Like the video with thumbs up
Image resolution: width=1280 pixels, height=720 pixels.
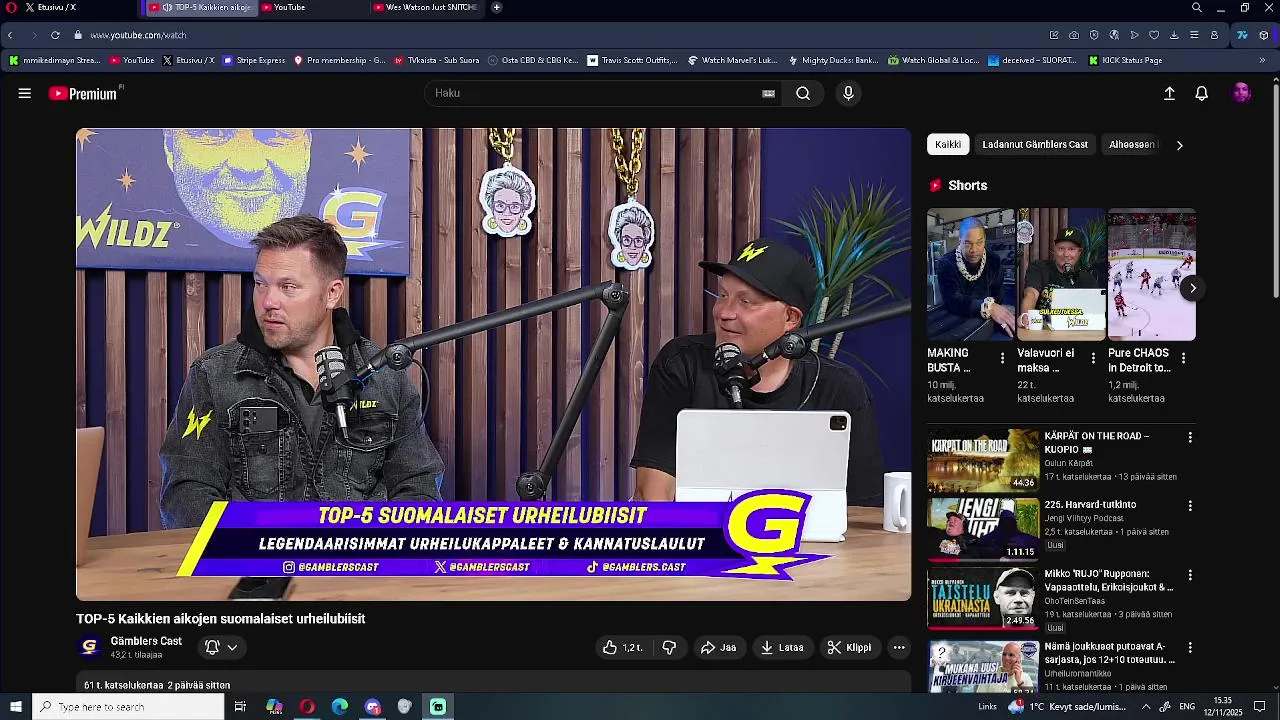coord(622,647)
